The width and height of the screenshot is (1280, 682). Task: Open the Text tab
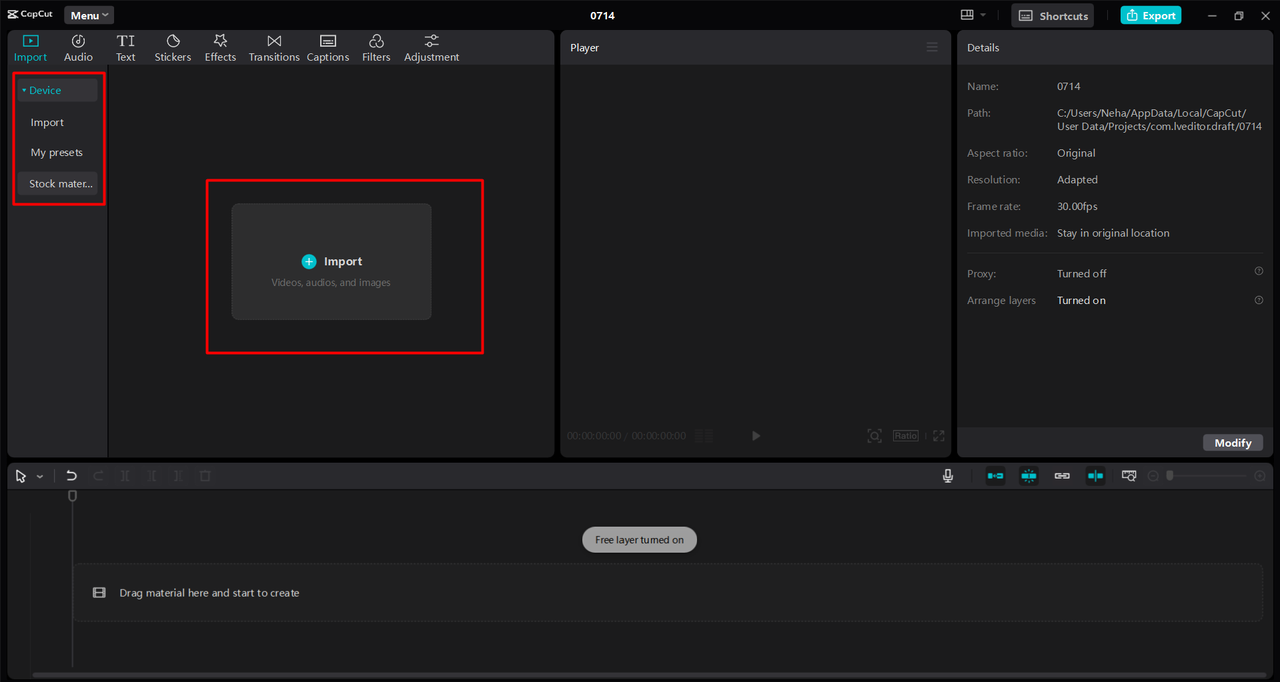pos(125,48)
